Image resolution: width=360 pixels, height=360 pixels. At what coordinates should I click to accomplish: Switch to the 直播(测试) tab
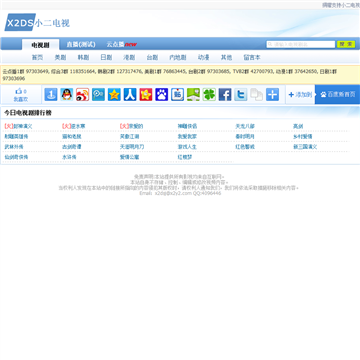click(81, 44)
